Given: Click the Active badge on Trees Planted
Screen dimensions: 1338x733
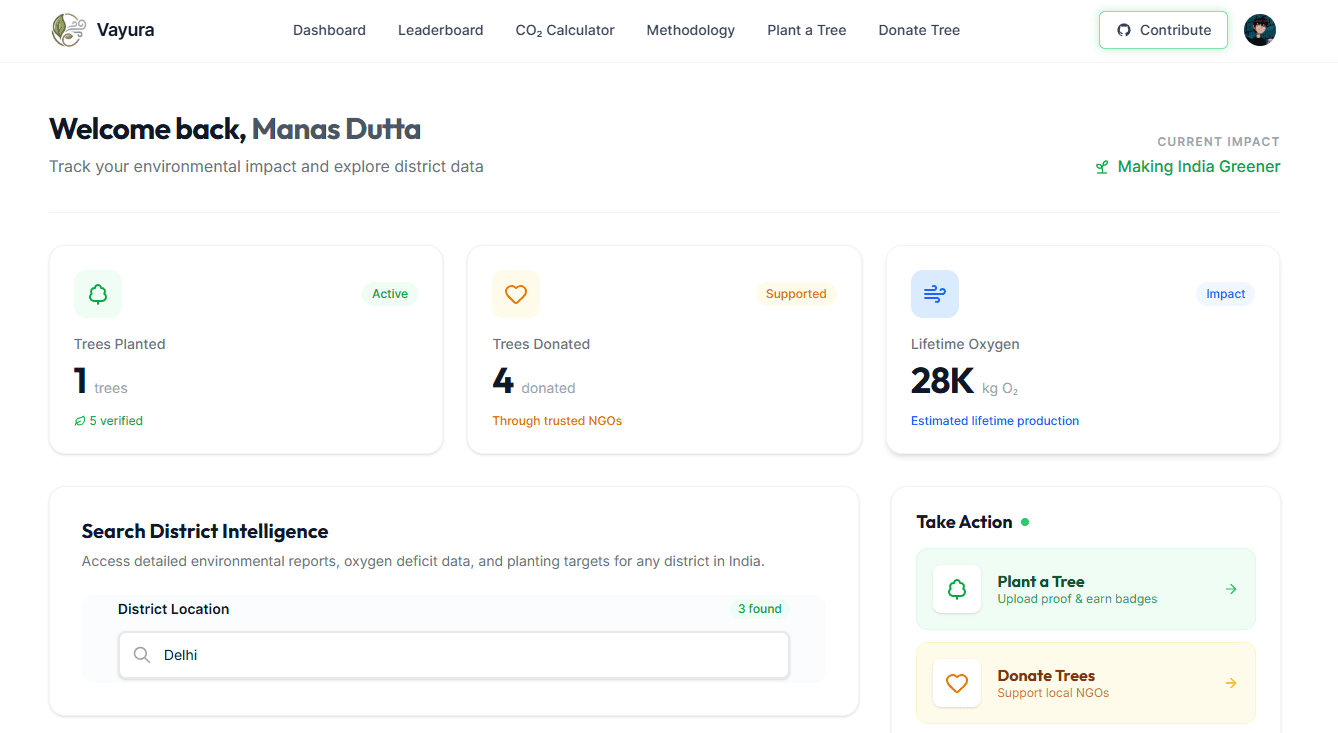Looking at the screenshot, I should tap(390, 294).
